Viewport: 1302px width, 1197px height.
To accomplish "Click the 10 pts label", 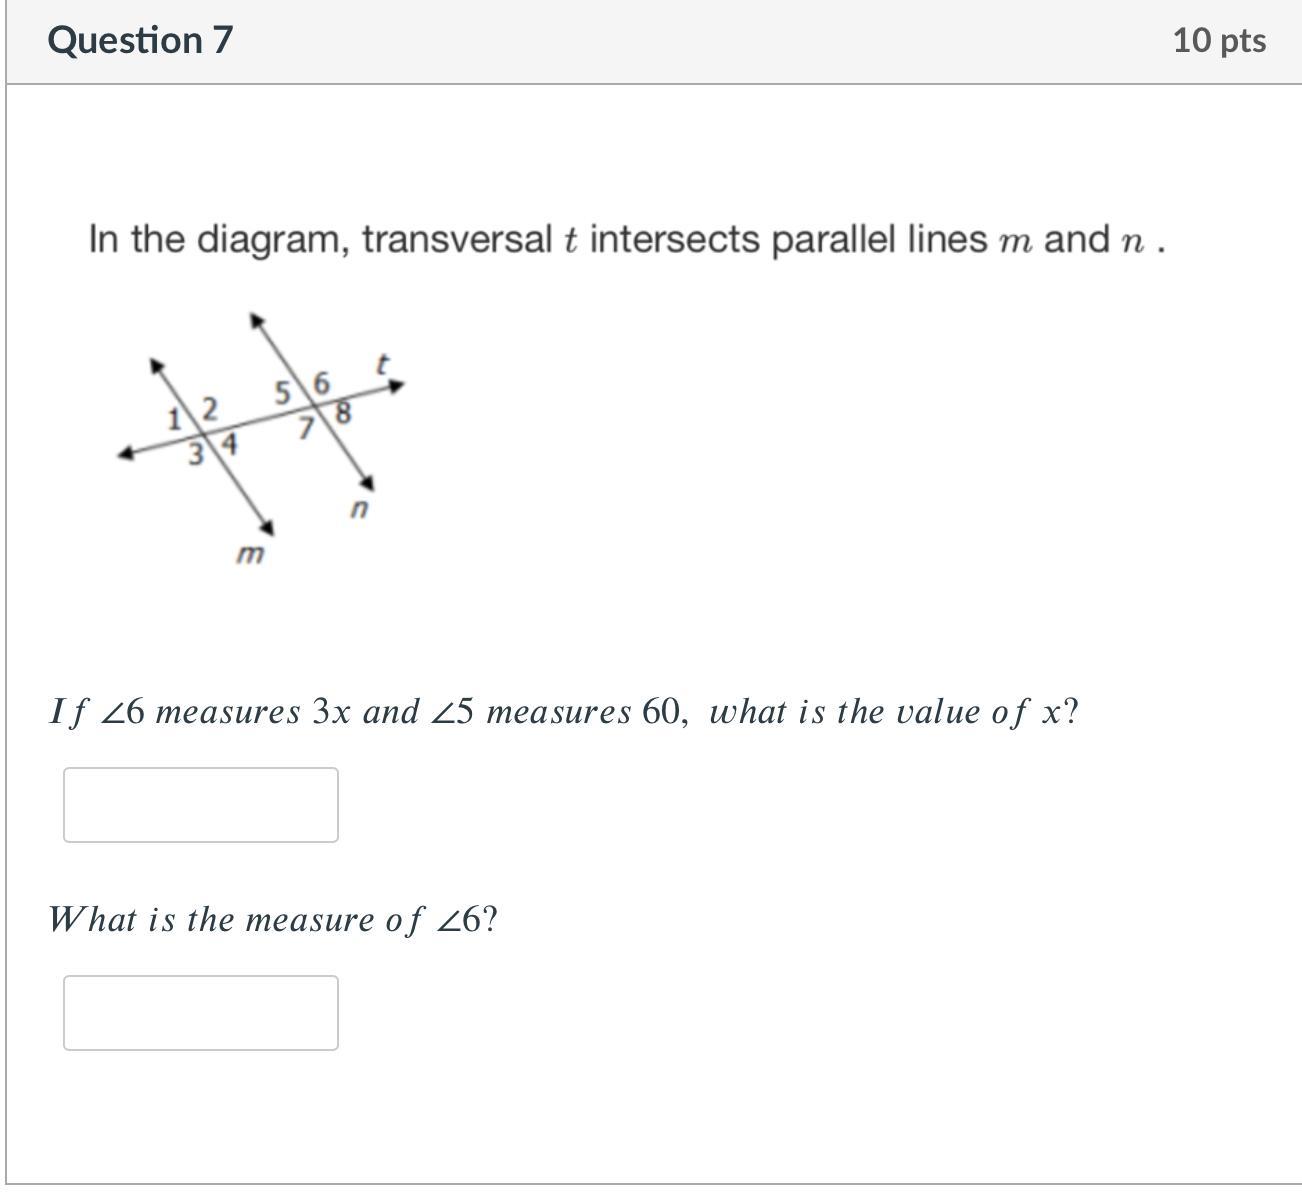I will pyautogui.click(x=1219, y=40).
